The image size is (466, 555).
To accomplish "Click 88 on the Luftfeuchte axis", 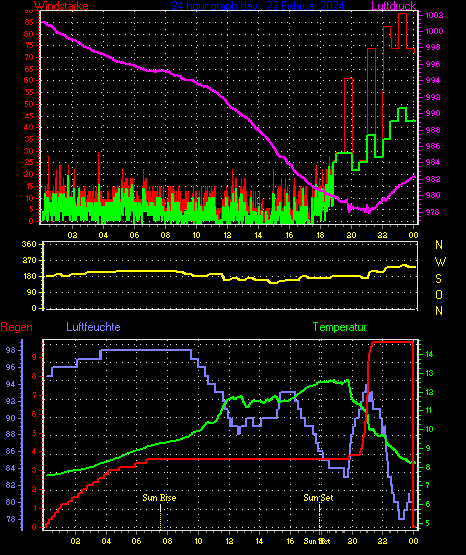I will (11, 434).
